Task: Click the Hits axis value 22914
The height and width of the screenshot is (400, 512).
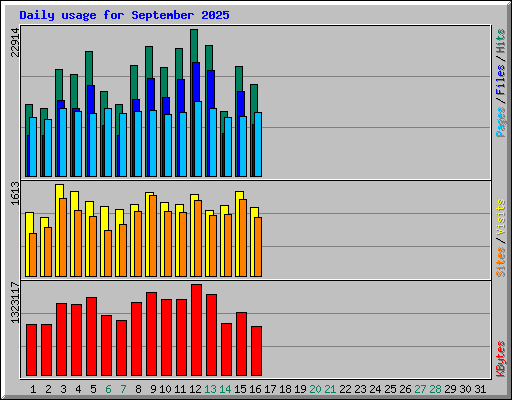Action: [15, 43]
